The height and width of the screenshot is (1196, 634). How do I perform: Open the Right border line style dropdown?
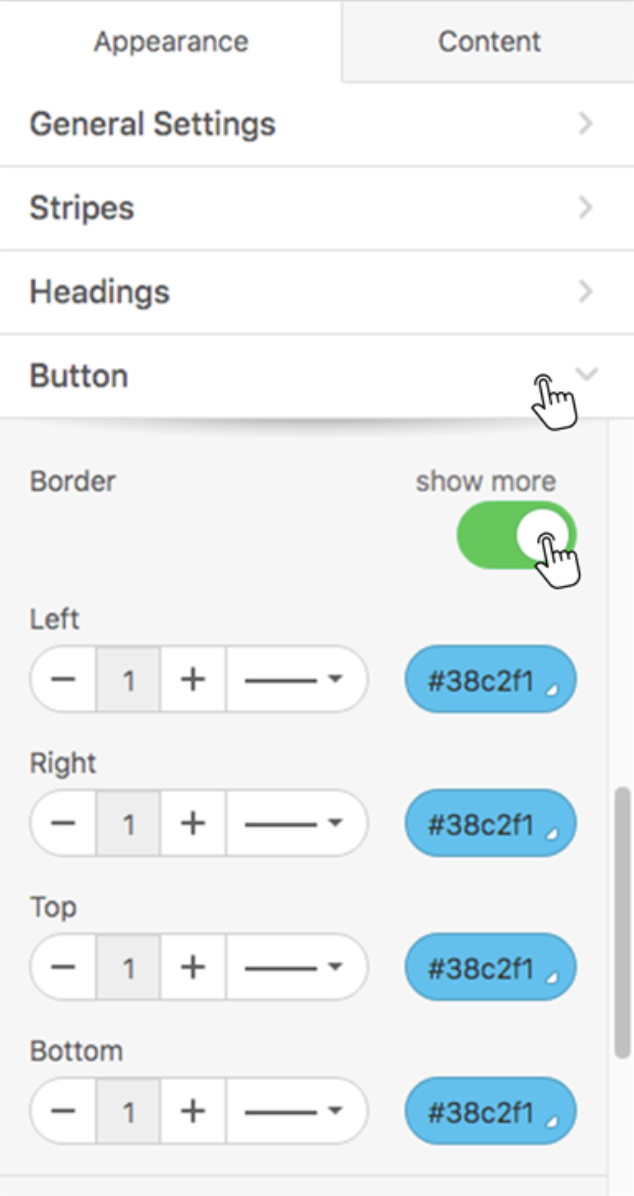coord(297,823)
